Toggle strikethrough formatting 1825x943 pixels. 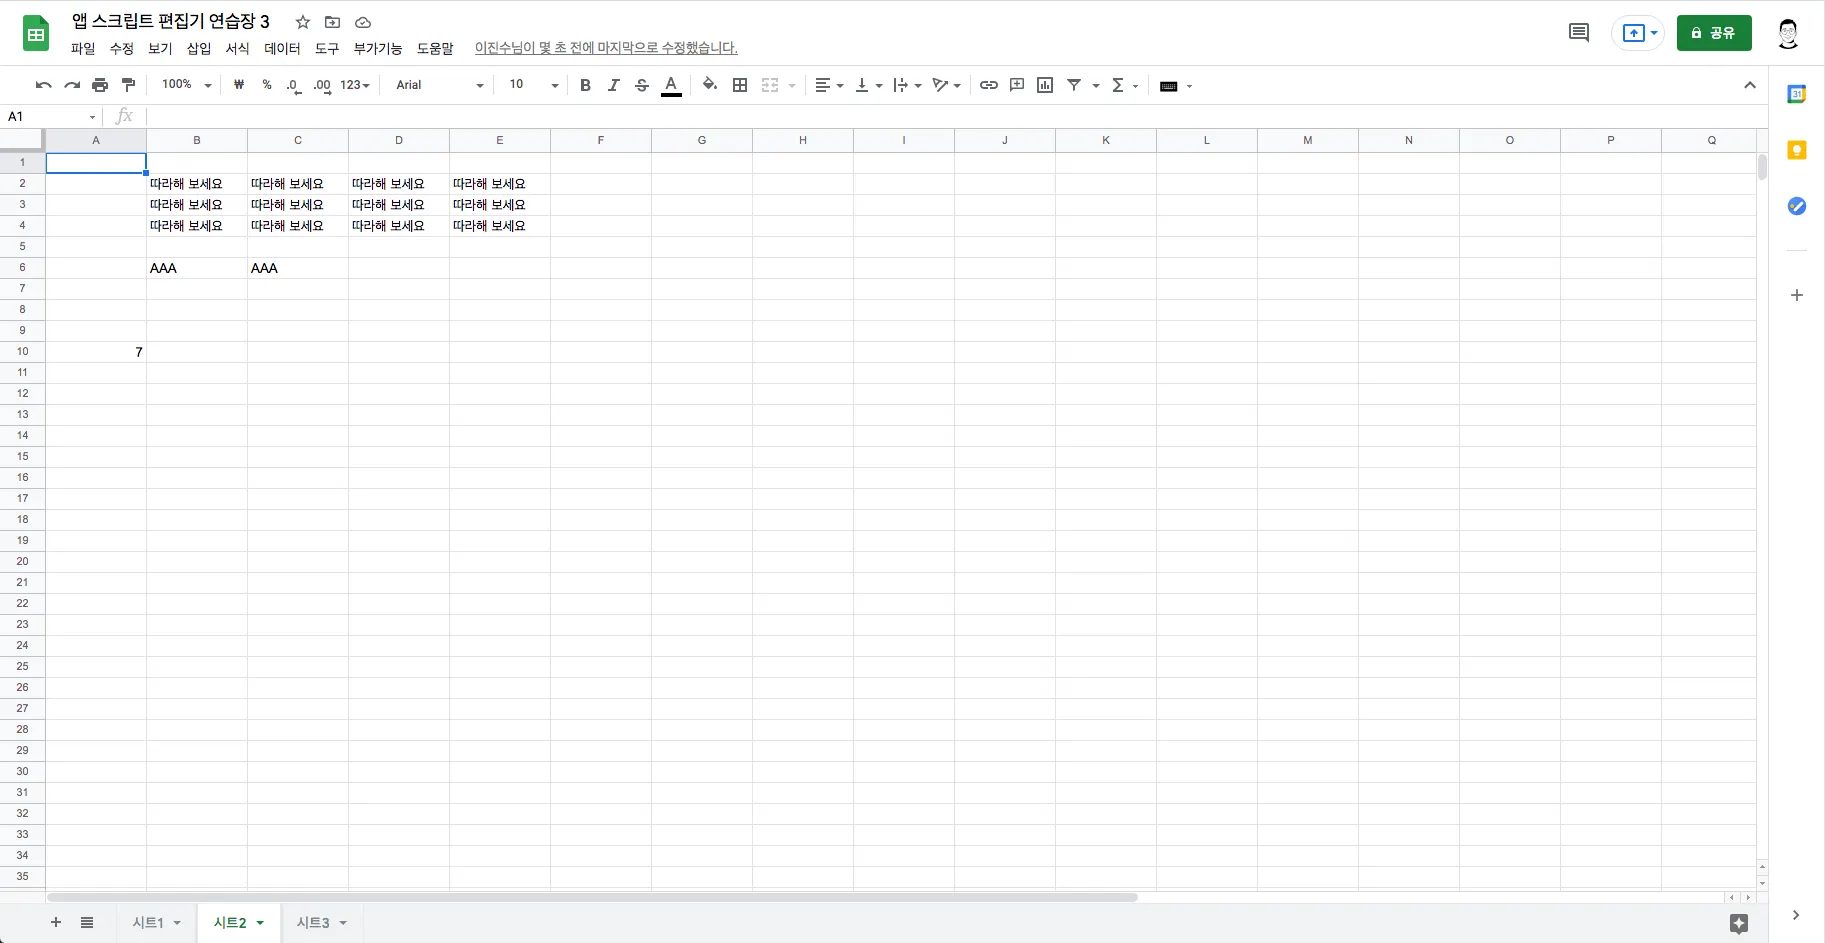pos(642,85)
